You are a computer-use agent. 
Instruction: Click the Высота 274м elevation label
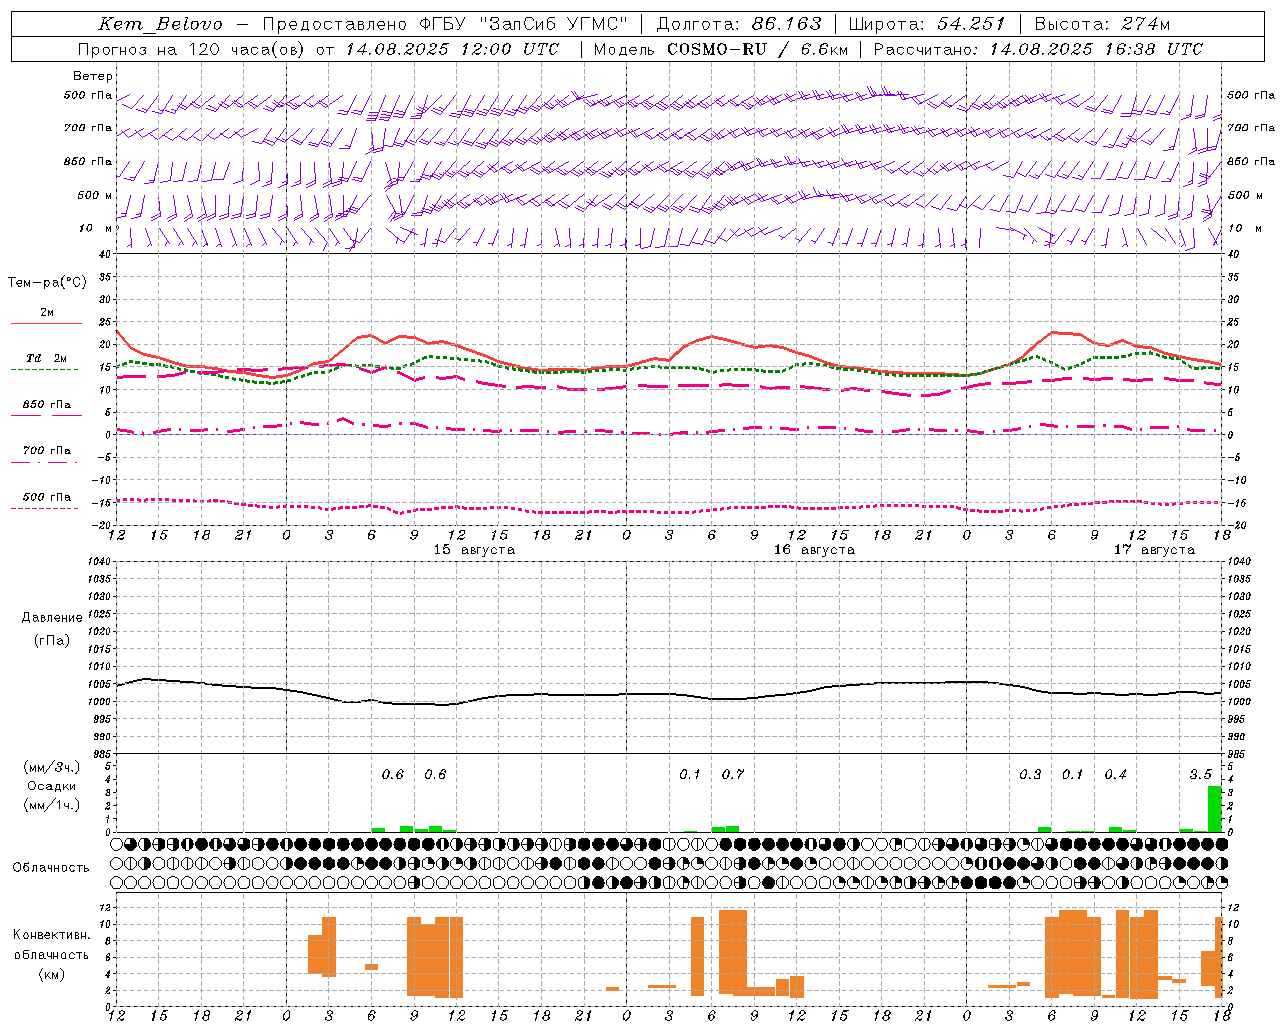[1102, 24]
